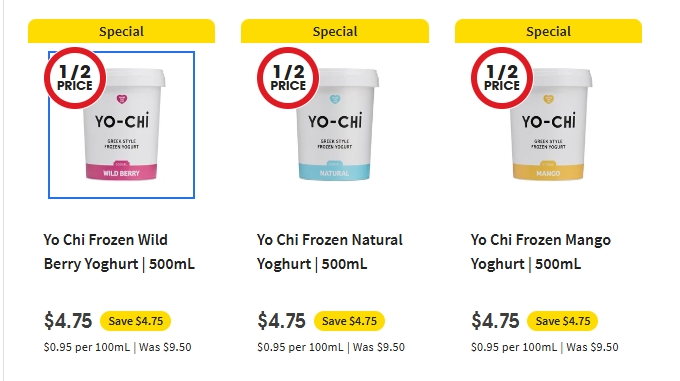The height and width of the screenshot is (381, 680).
Task: Open Yo Chi Frozen Wild Berry Yoghurt link
Action: tap(119, 252)
